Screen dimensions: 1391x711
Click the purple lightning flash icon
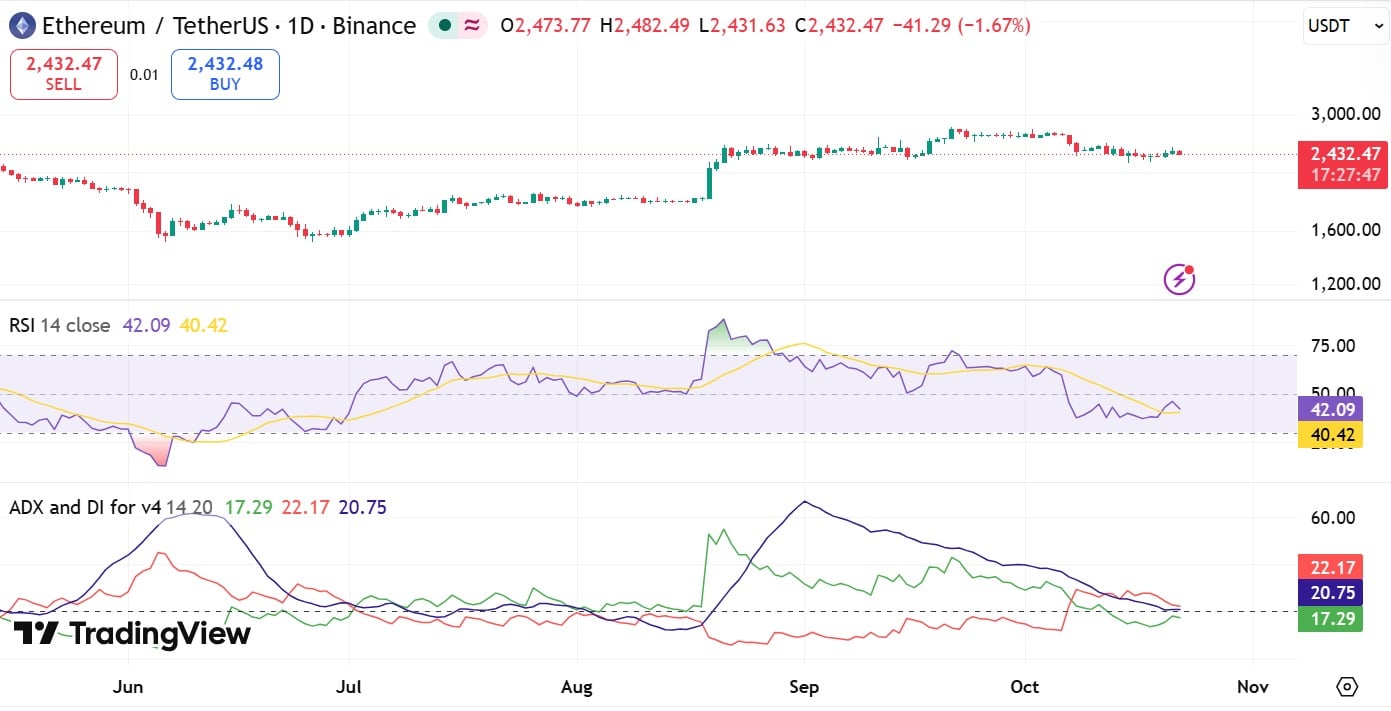(1180, 279)
